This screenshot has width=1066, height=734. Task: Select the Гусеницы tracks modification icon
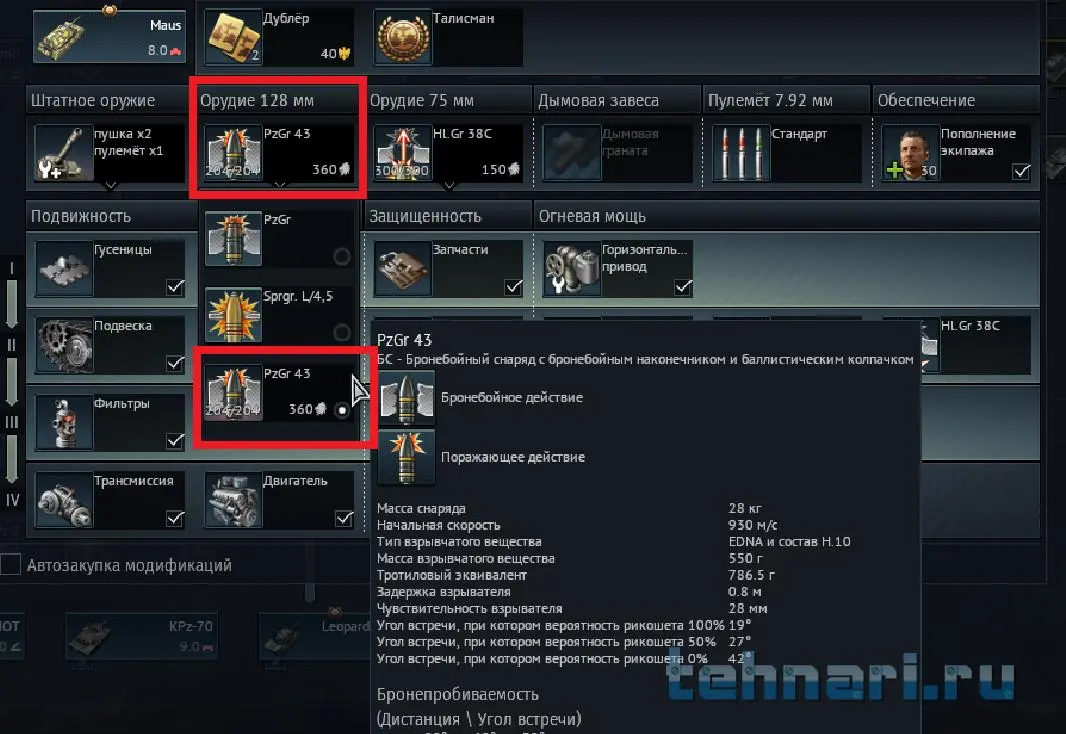[x=64, y=268]
